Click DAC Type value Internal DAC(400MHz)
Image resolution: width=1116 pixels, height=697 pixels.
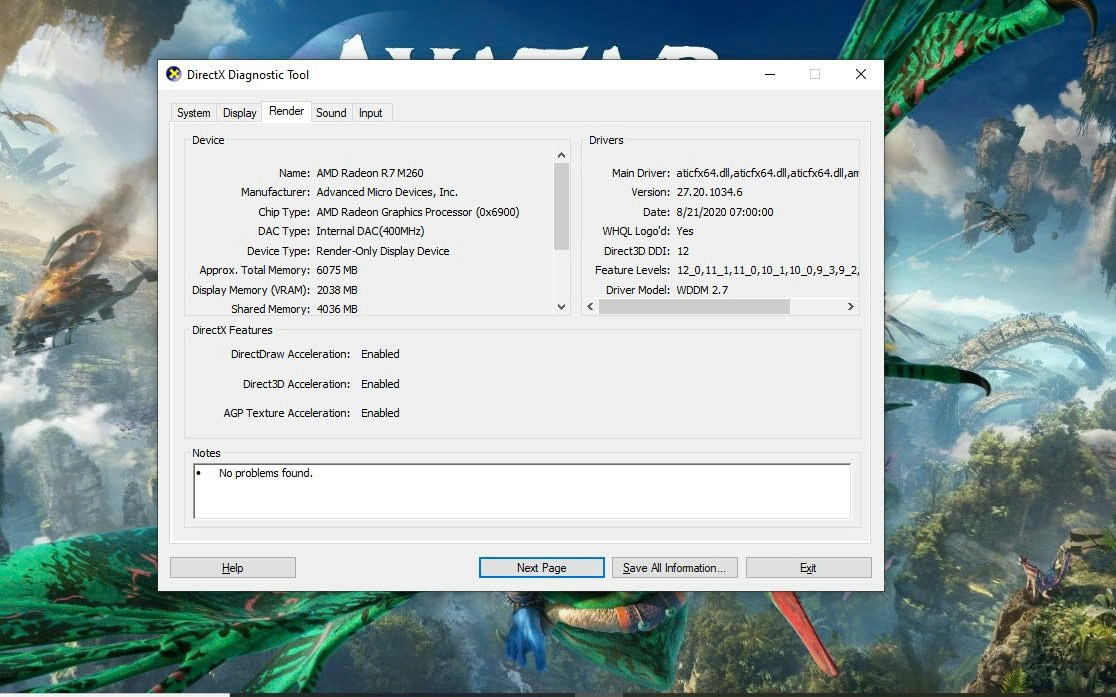coord(369,231)
